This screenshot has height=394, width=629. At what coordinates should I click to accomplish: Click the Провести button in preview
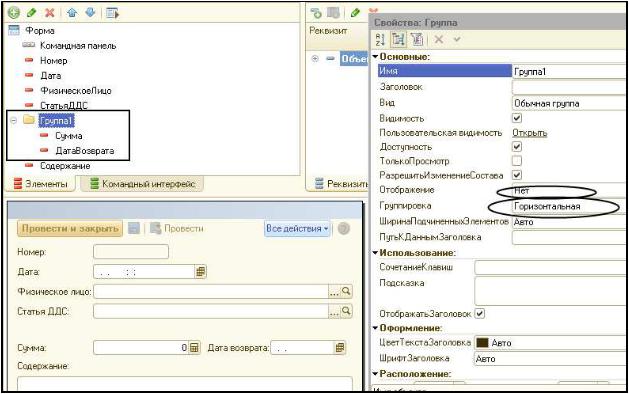coord(177,228)
